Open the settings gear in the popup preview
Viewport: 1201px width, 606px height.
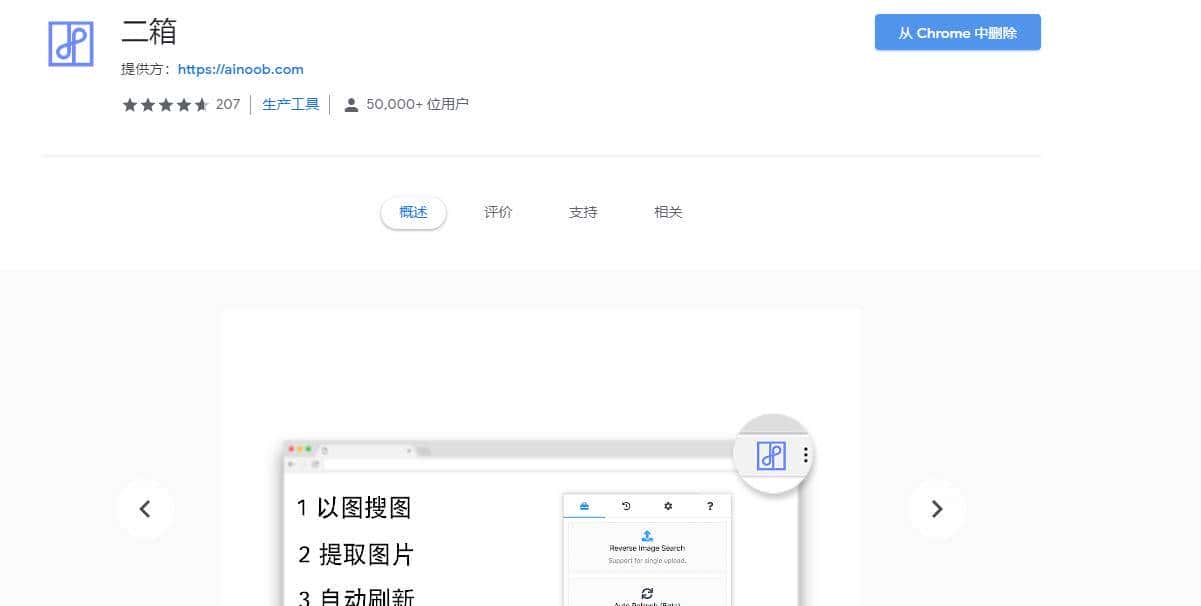668,506
